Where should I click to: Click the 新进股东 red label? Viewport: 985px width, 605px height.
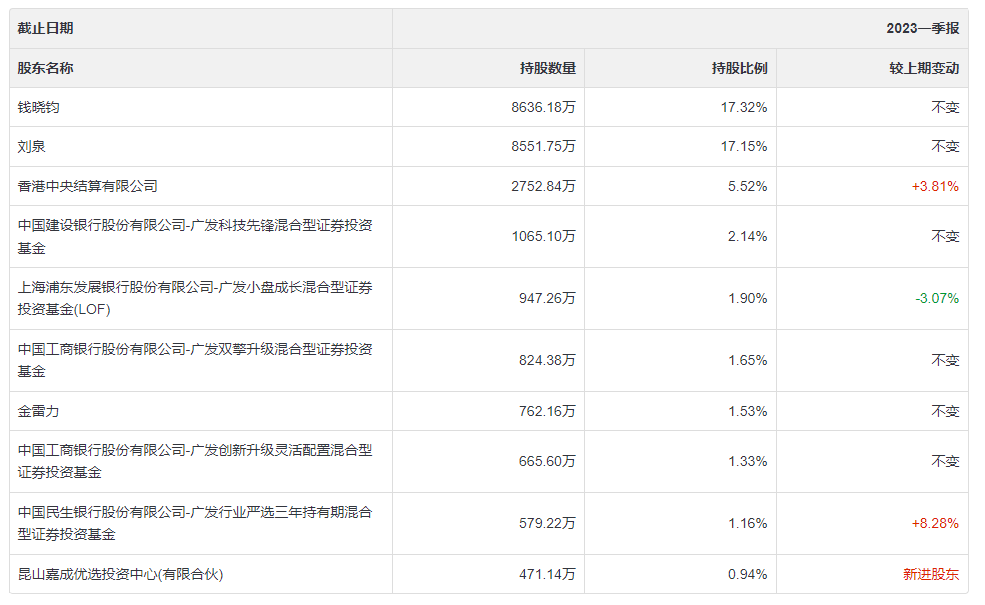click(931, 574)
